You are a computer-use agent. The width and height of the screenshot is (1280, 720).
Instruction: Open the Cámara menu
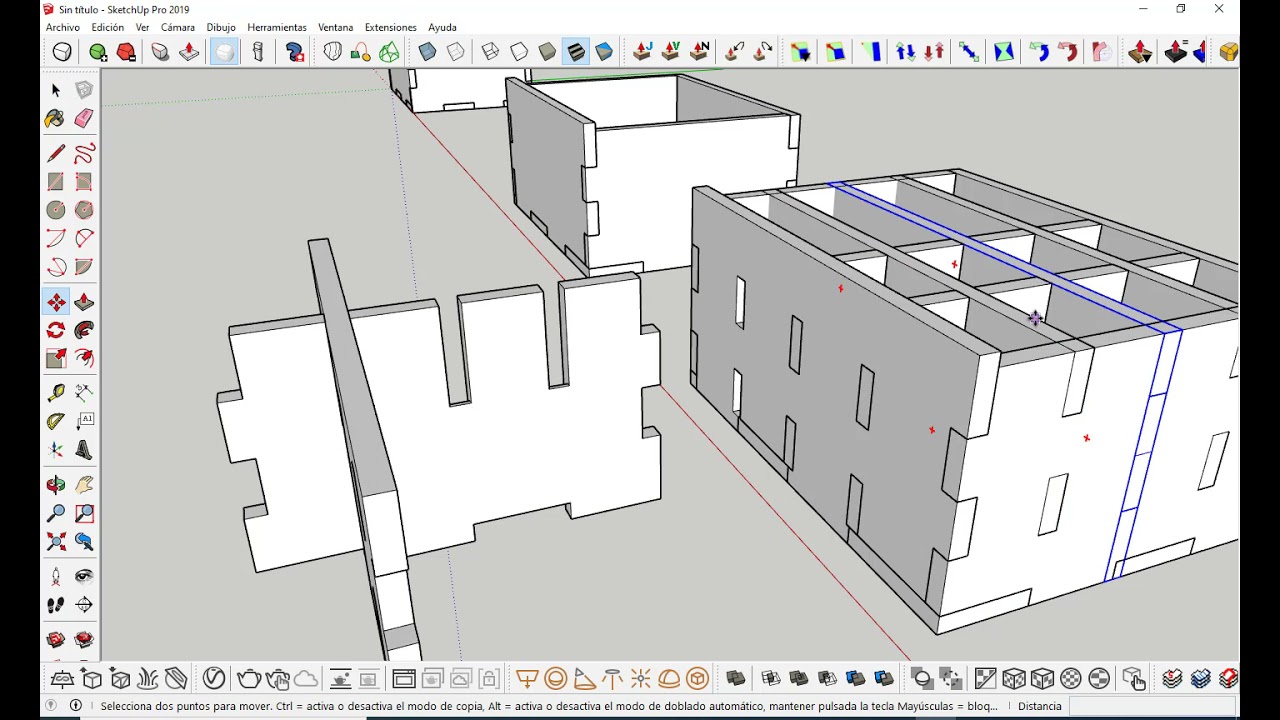178,27
